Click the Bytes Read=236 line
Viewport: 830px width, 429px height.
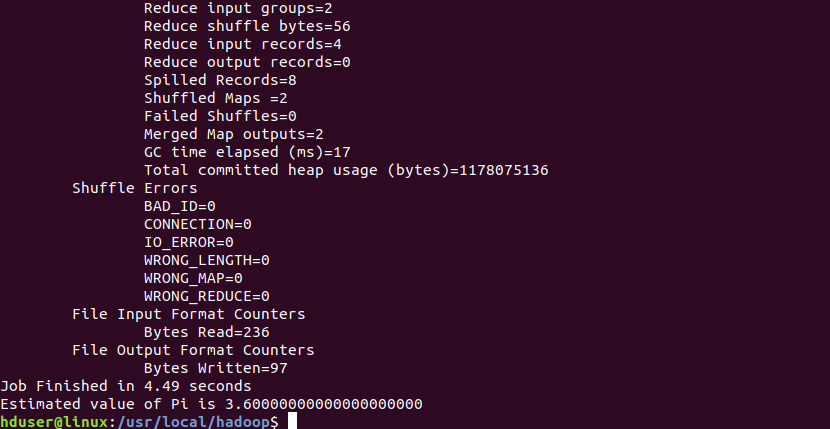tap(206, 332)
